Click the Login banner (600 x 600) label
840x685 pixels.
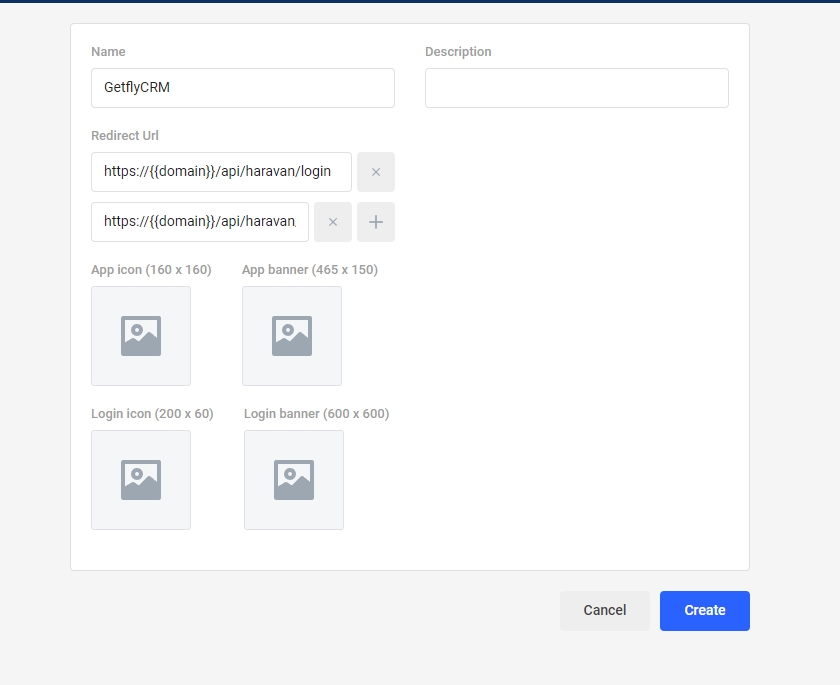point(316,414)
